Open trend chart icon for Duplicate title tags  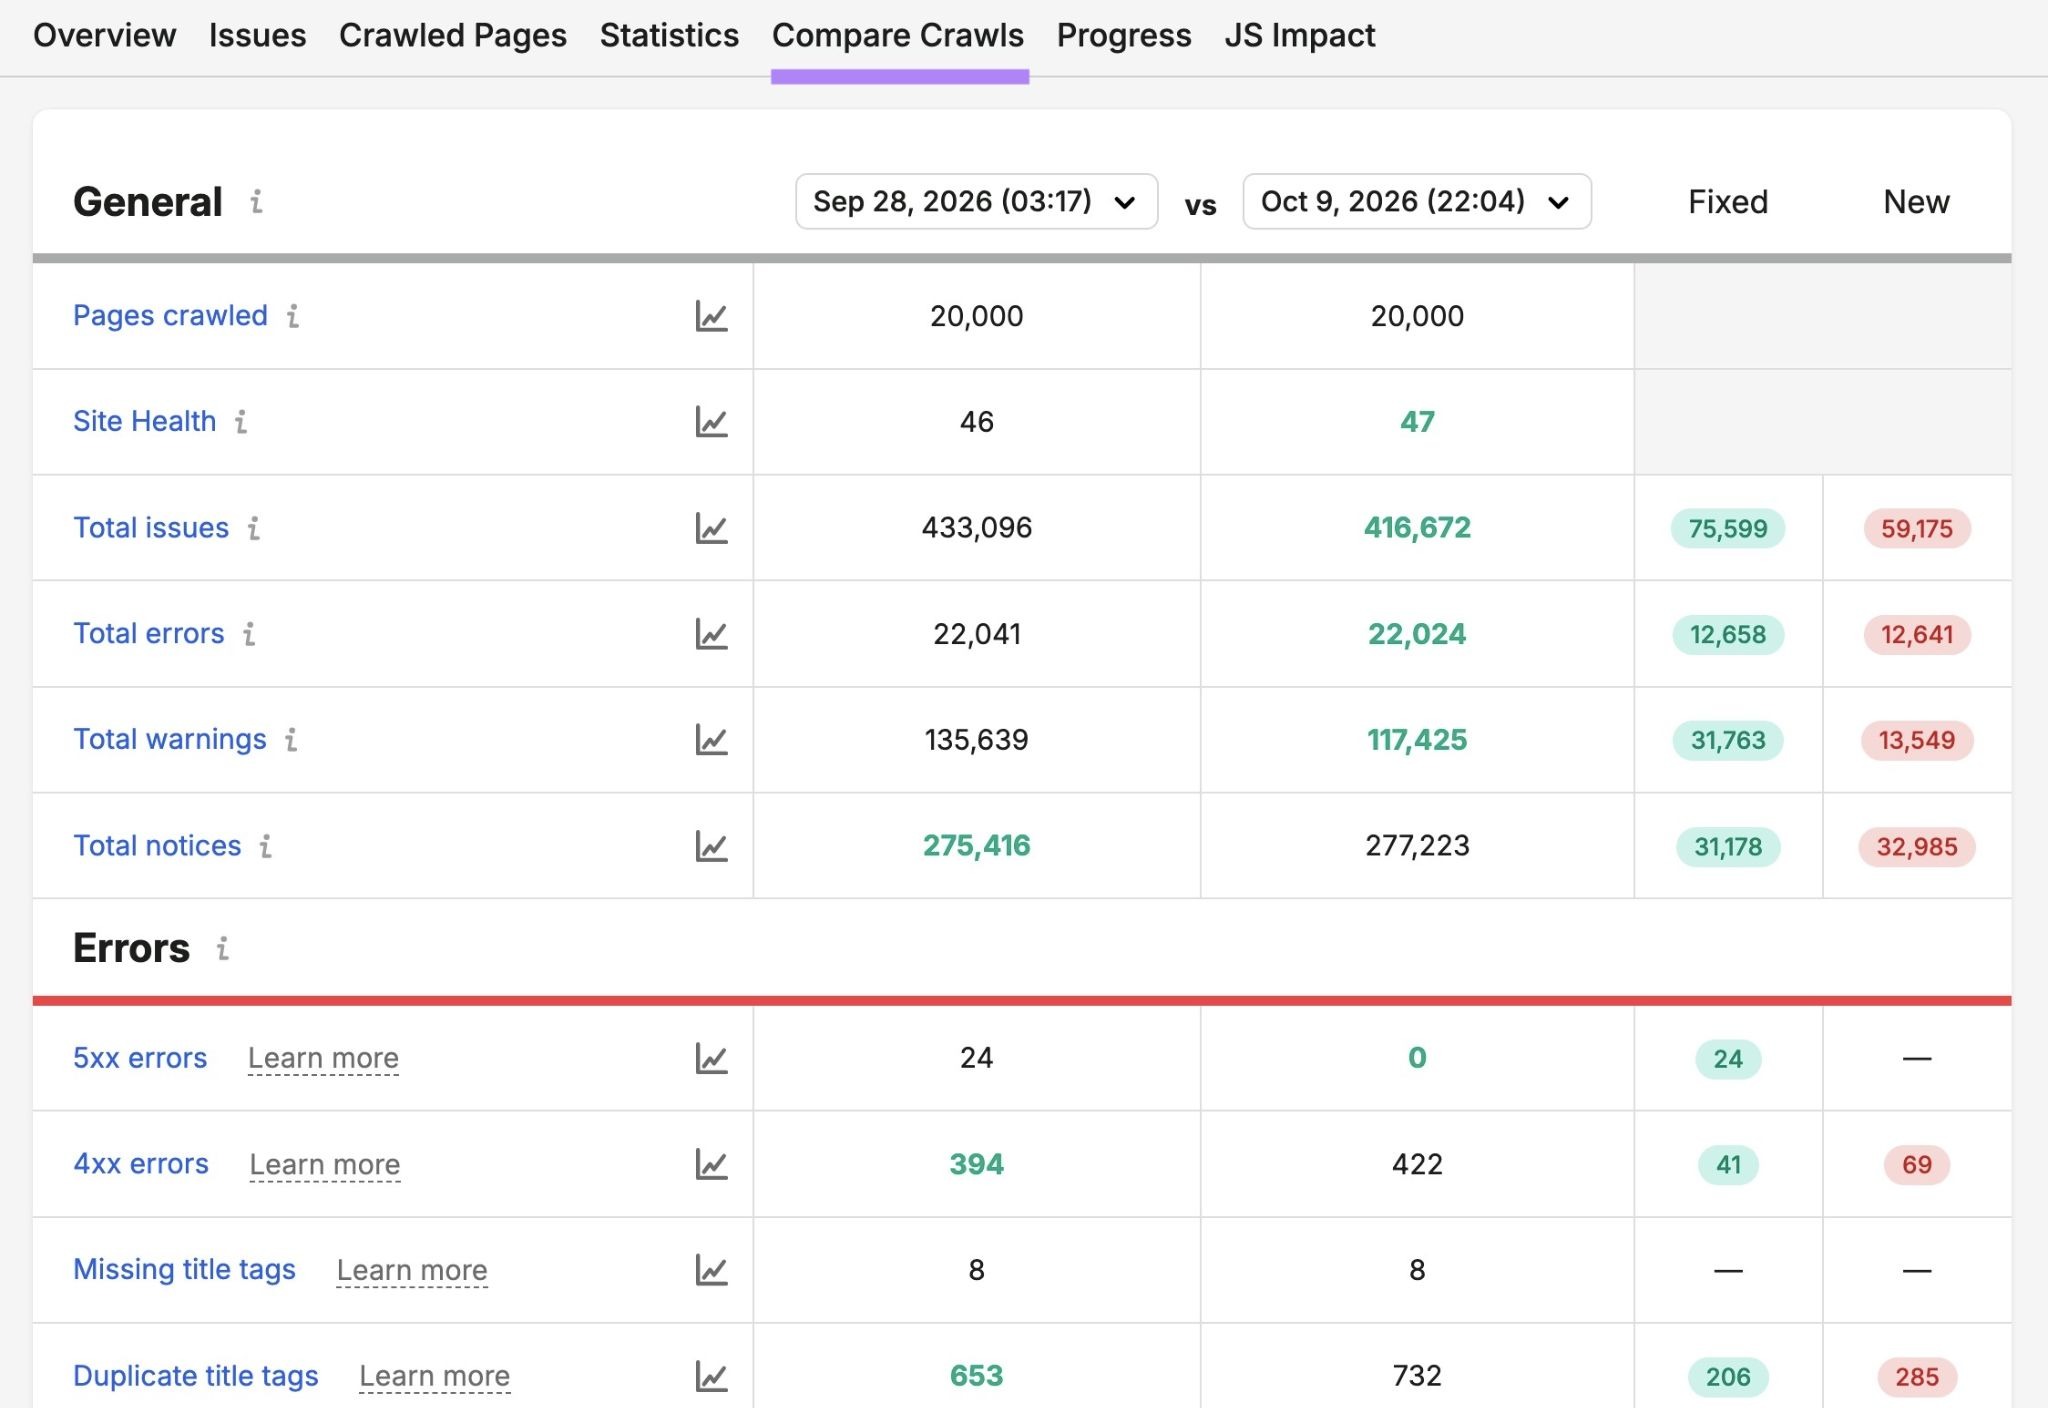click(711, 1376)
